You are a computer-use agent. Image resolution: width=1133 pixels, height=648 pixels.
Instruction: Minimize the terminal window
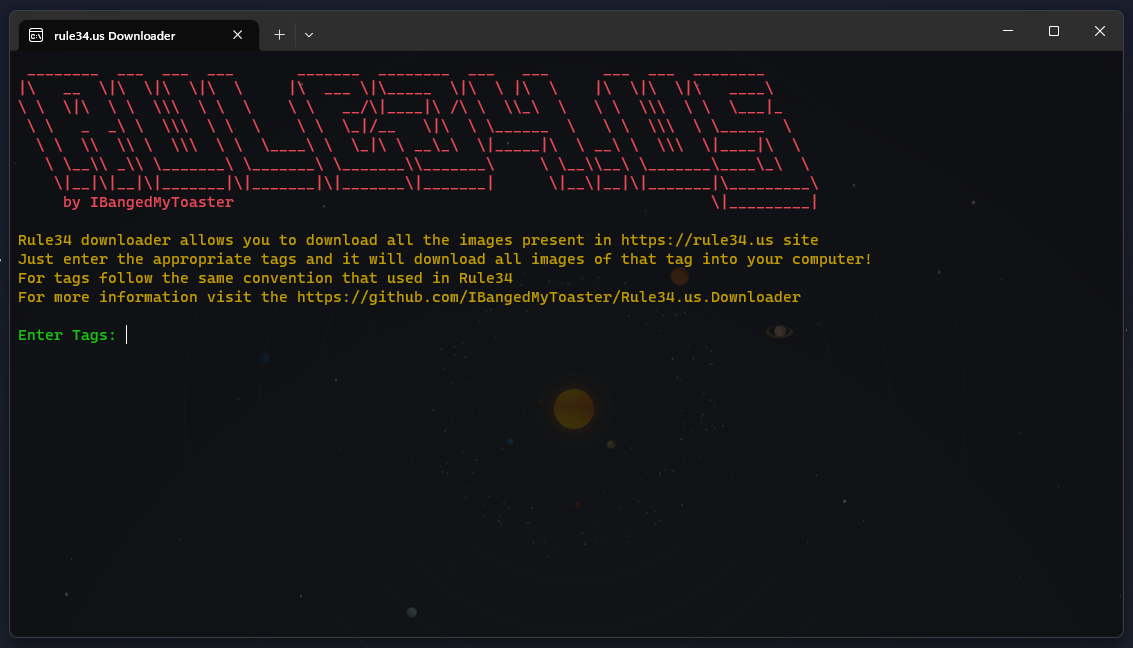(x=1007, y=31)
